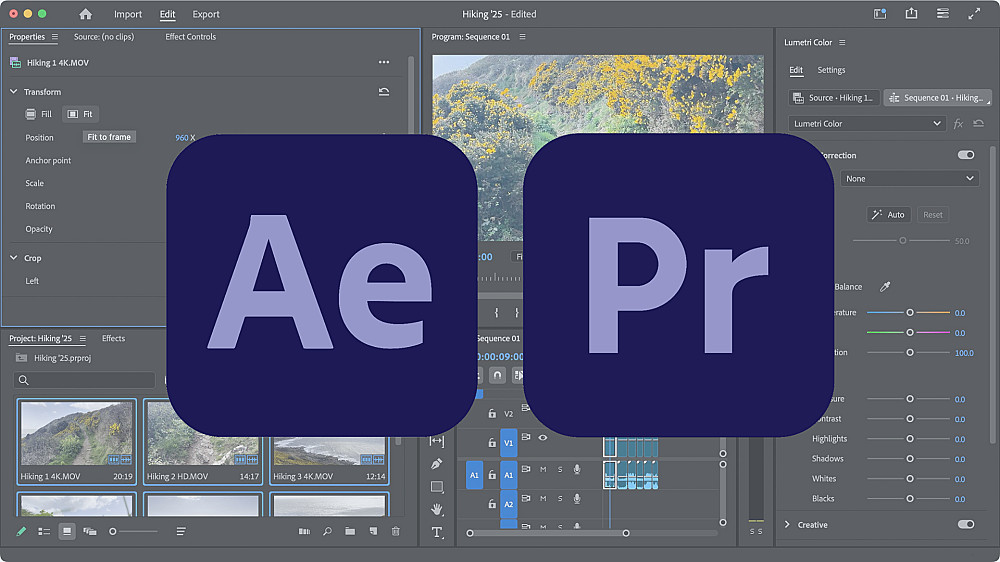Click the Source · Hiking 1 button

coord(834,98)
